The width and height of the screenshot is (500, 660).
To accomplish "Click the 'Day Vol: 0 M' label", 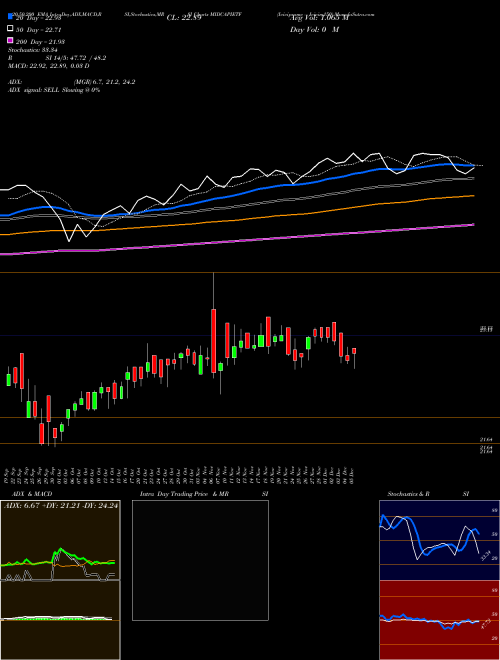I will 315,30.
